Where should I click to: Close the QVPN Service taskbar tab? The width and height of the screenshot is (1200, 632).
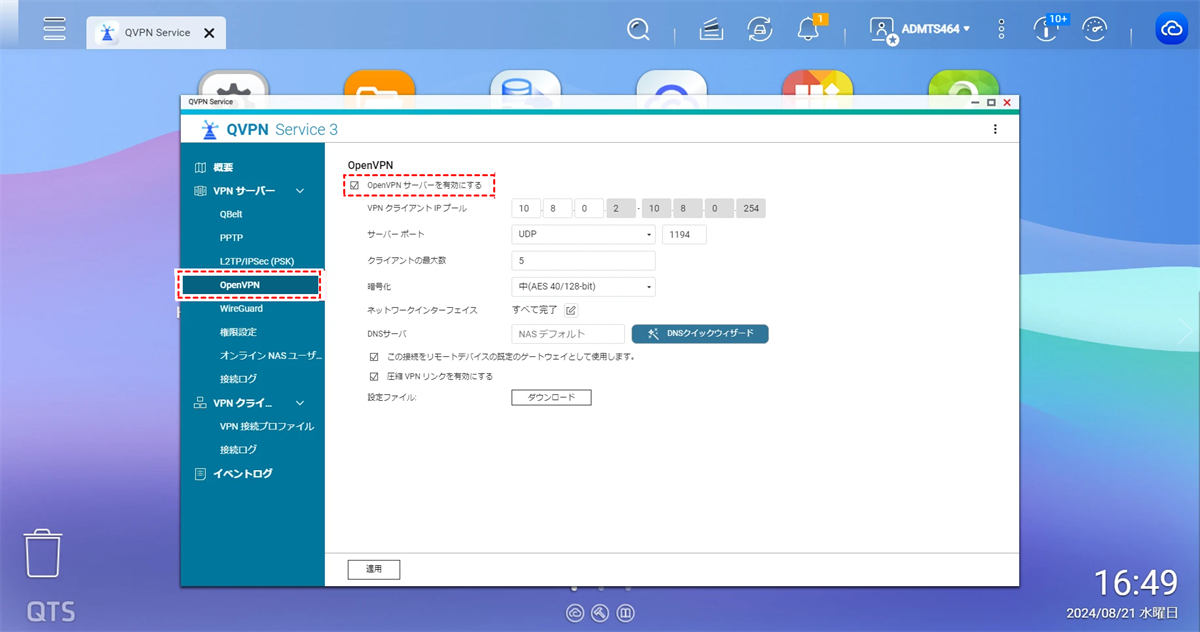coord(209,33)
